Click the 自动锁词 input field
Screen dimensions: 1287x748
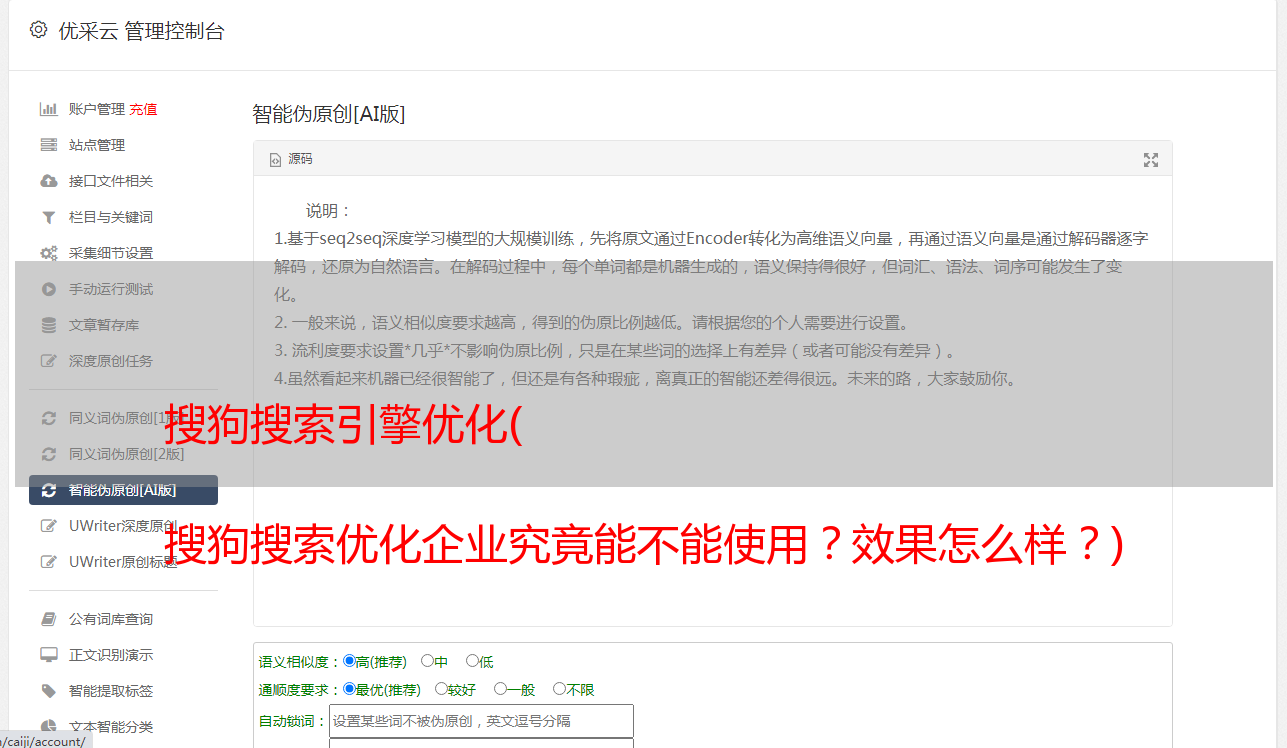[x=481, y=721]
